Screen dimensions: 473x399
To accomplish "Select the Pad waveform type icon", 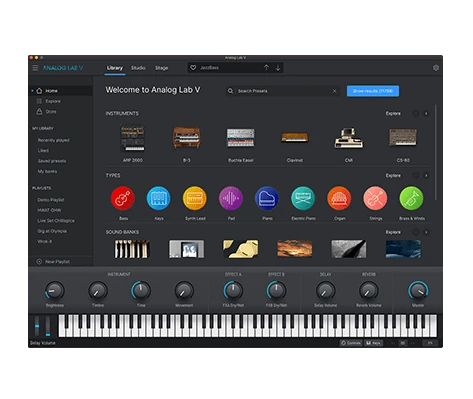I will (x=231, y=198).
